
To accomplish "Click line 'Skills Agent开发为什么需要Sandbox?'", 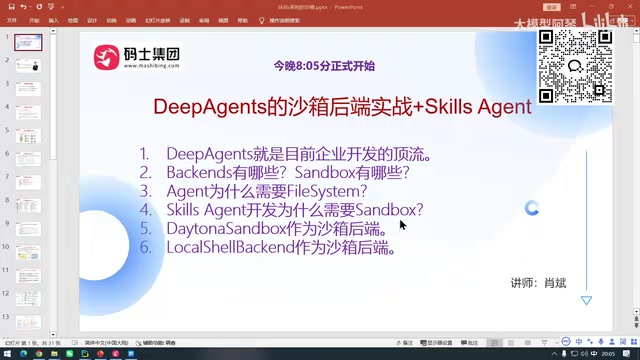I will pyautogui.click(x=295, y=210).
